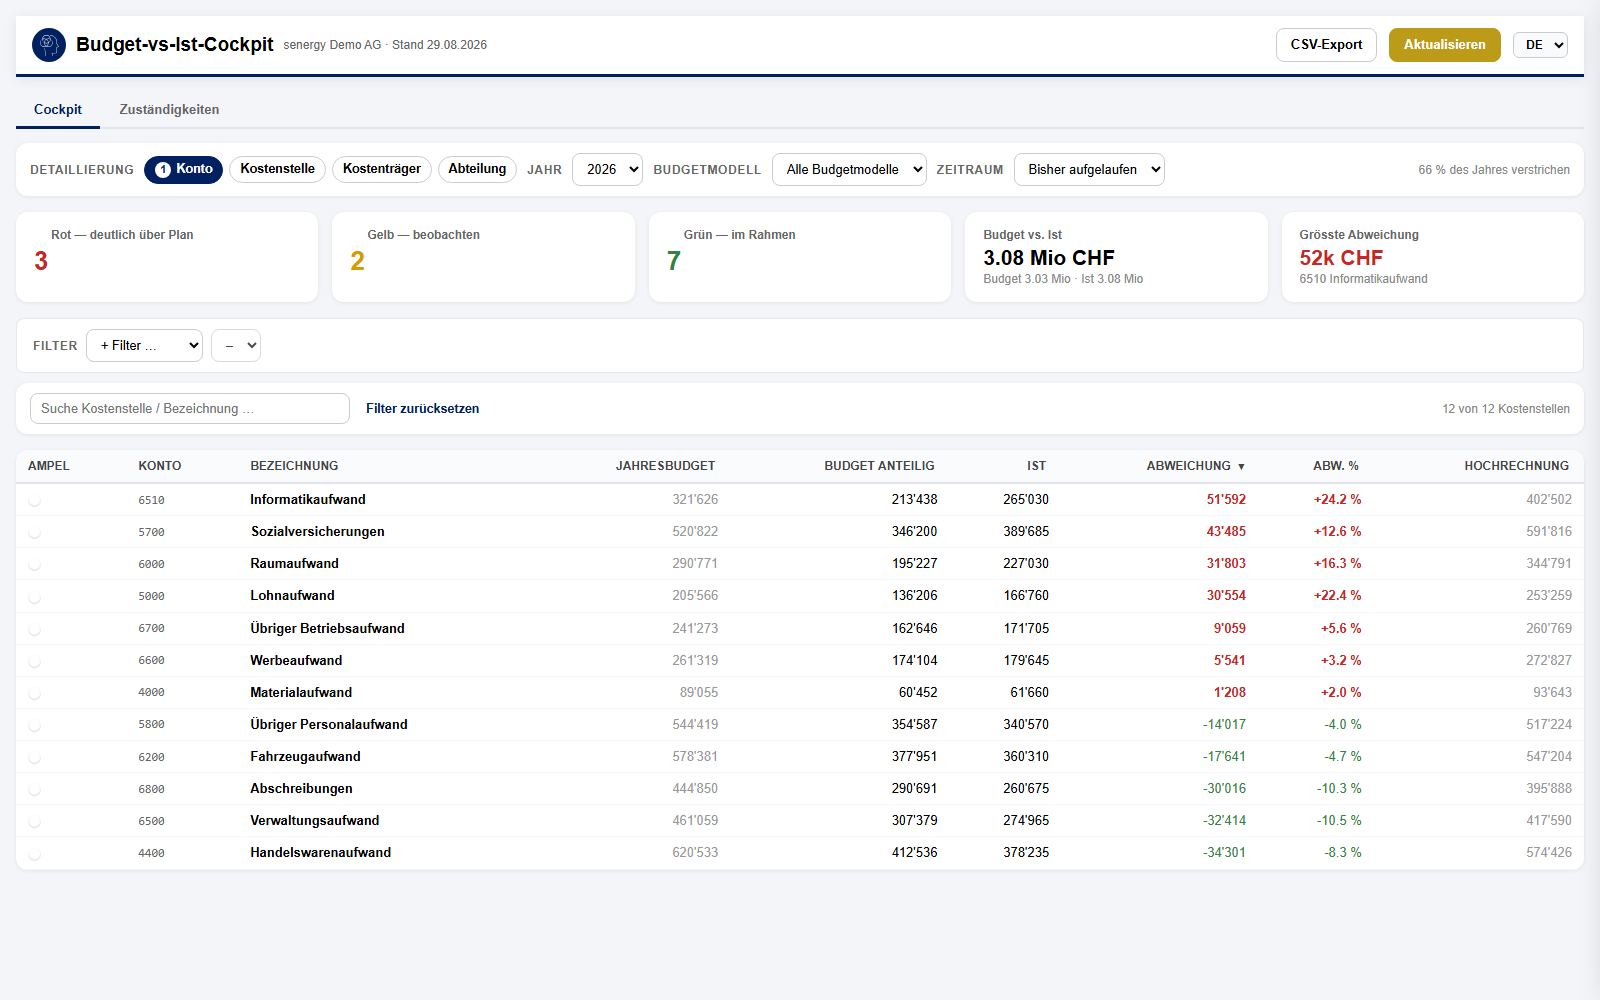Open the Bisher aufgelaufen period dropdown
This screenshot has width=1600, height=1000.
tap(1090, 170)
